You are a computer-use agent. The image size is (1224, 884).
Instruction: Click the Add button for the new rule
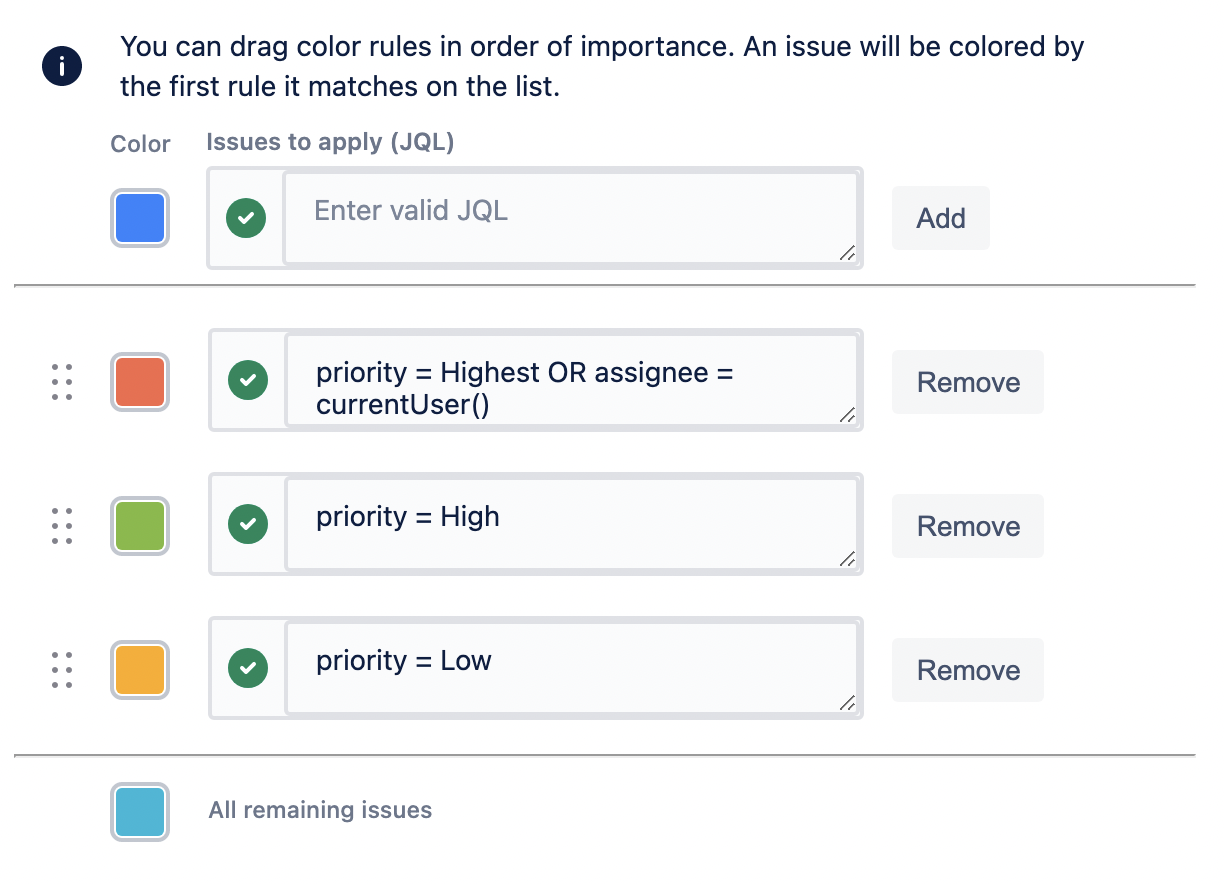click(x=941, y=218)
